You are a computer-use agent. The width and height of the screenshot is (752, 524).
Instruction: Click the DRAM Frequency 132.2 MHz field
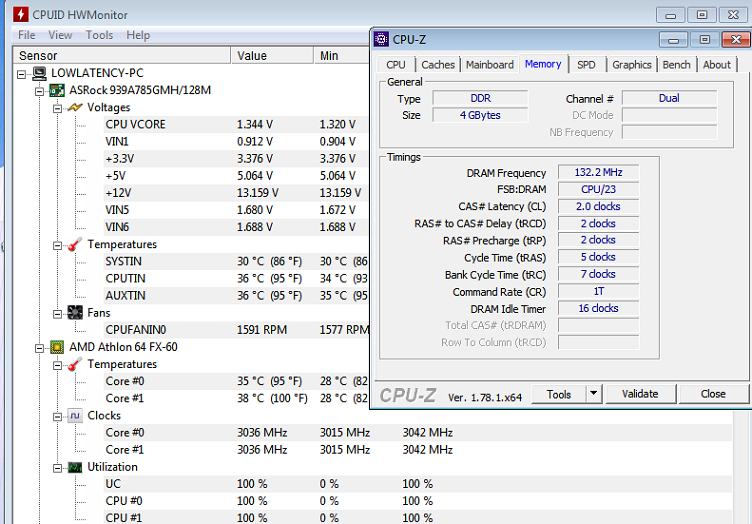click(599, 172)
